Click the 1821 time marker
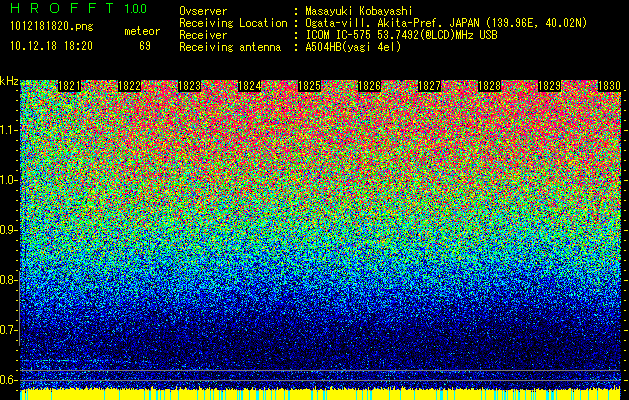 tap(69, 86)
